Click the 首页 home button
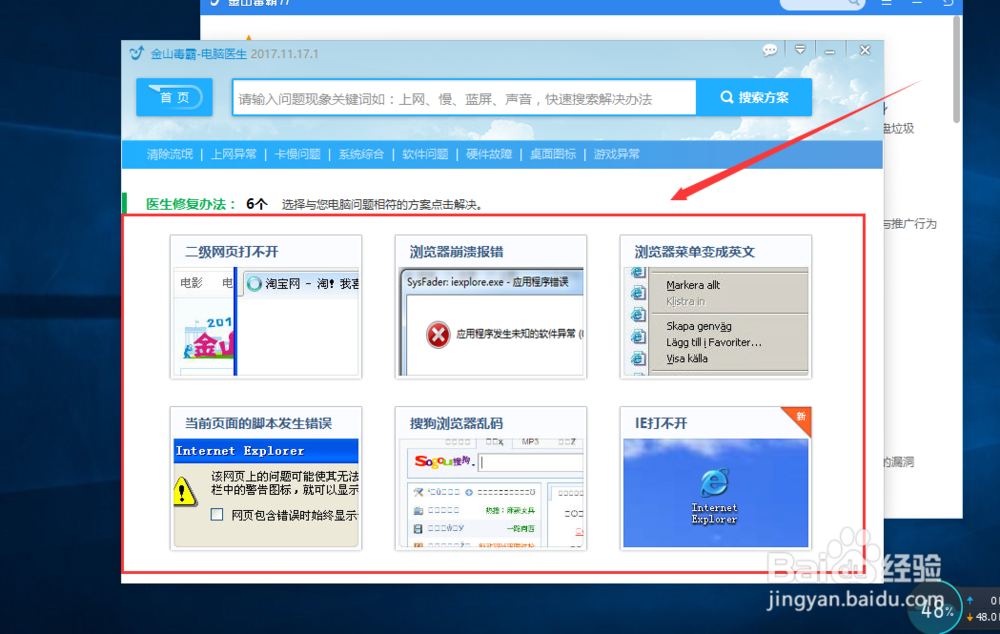1000x634 pixels. (x=174, y=97)
